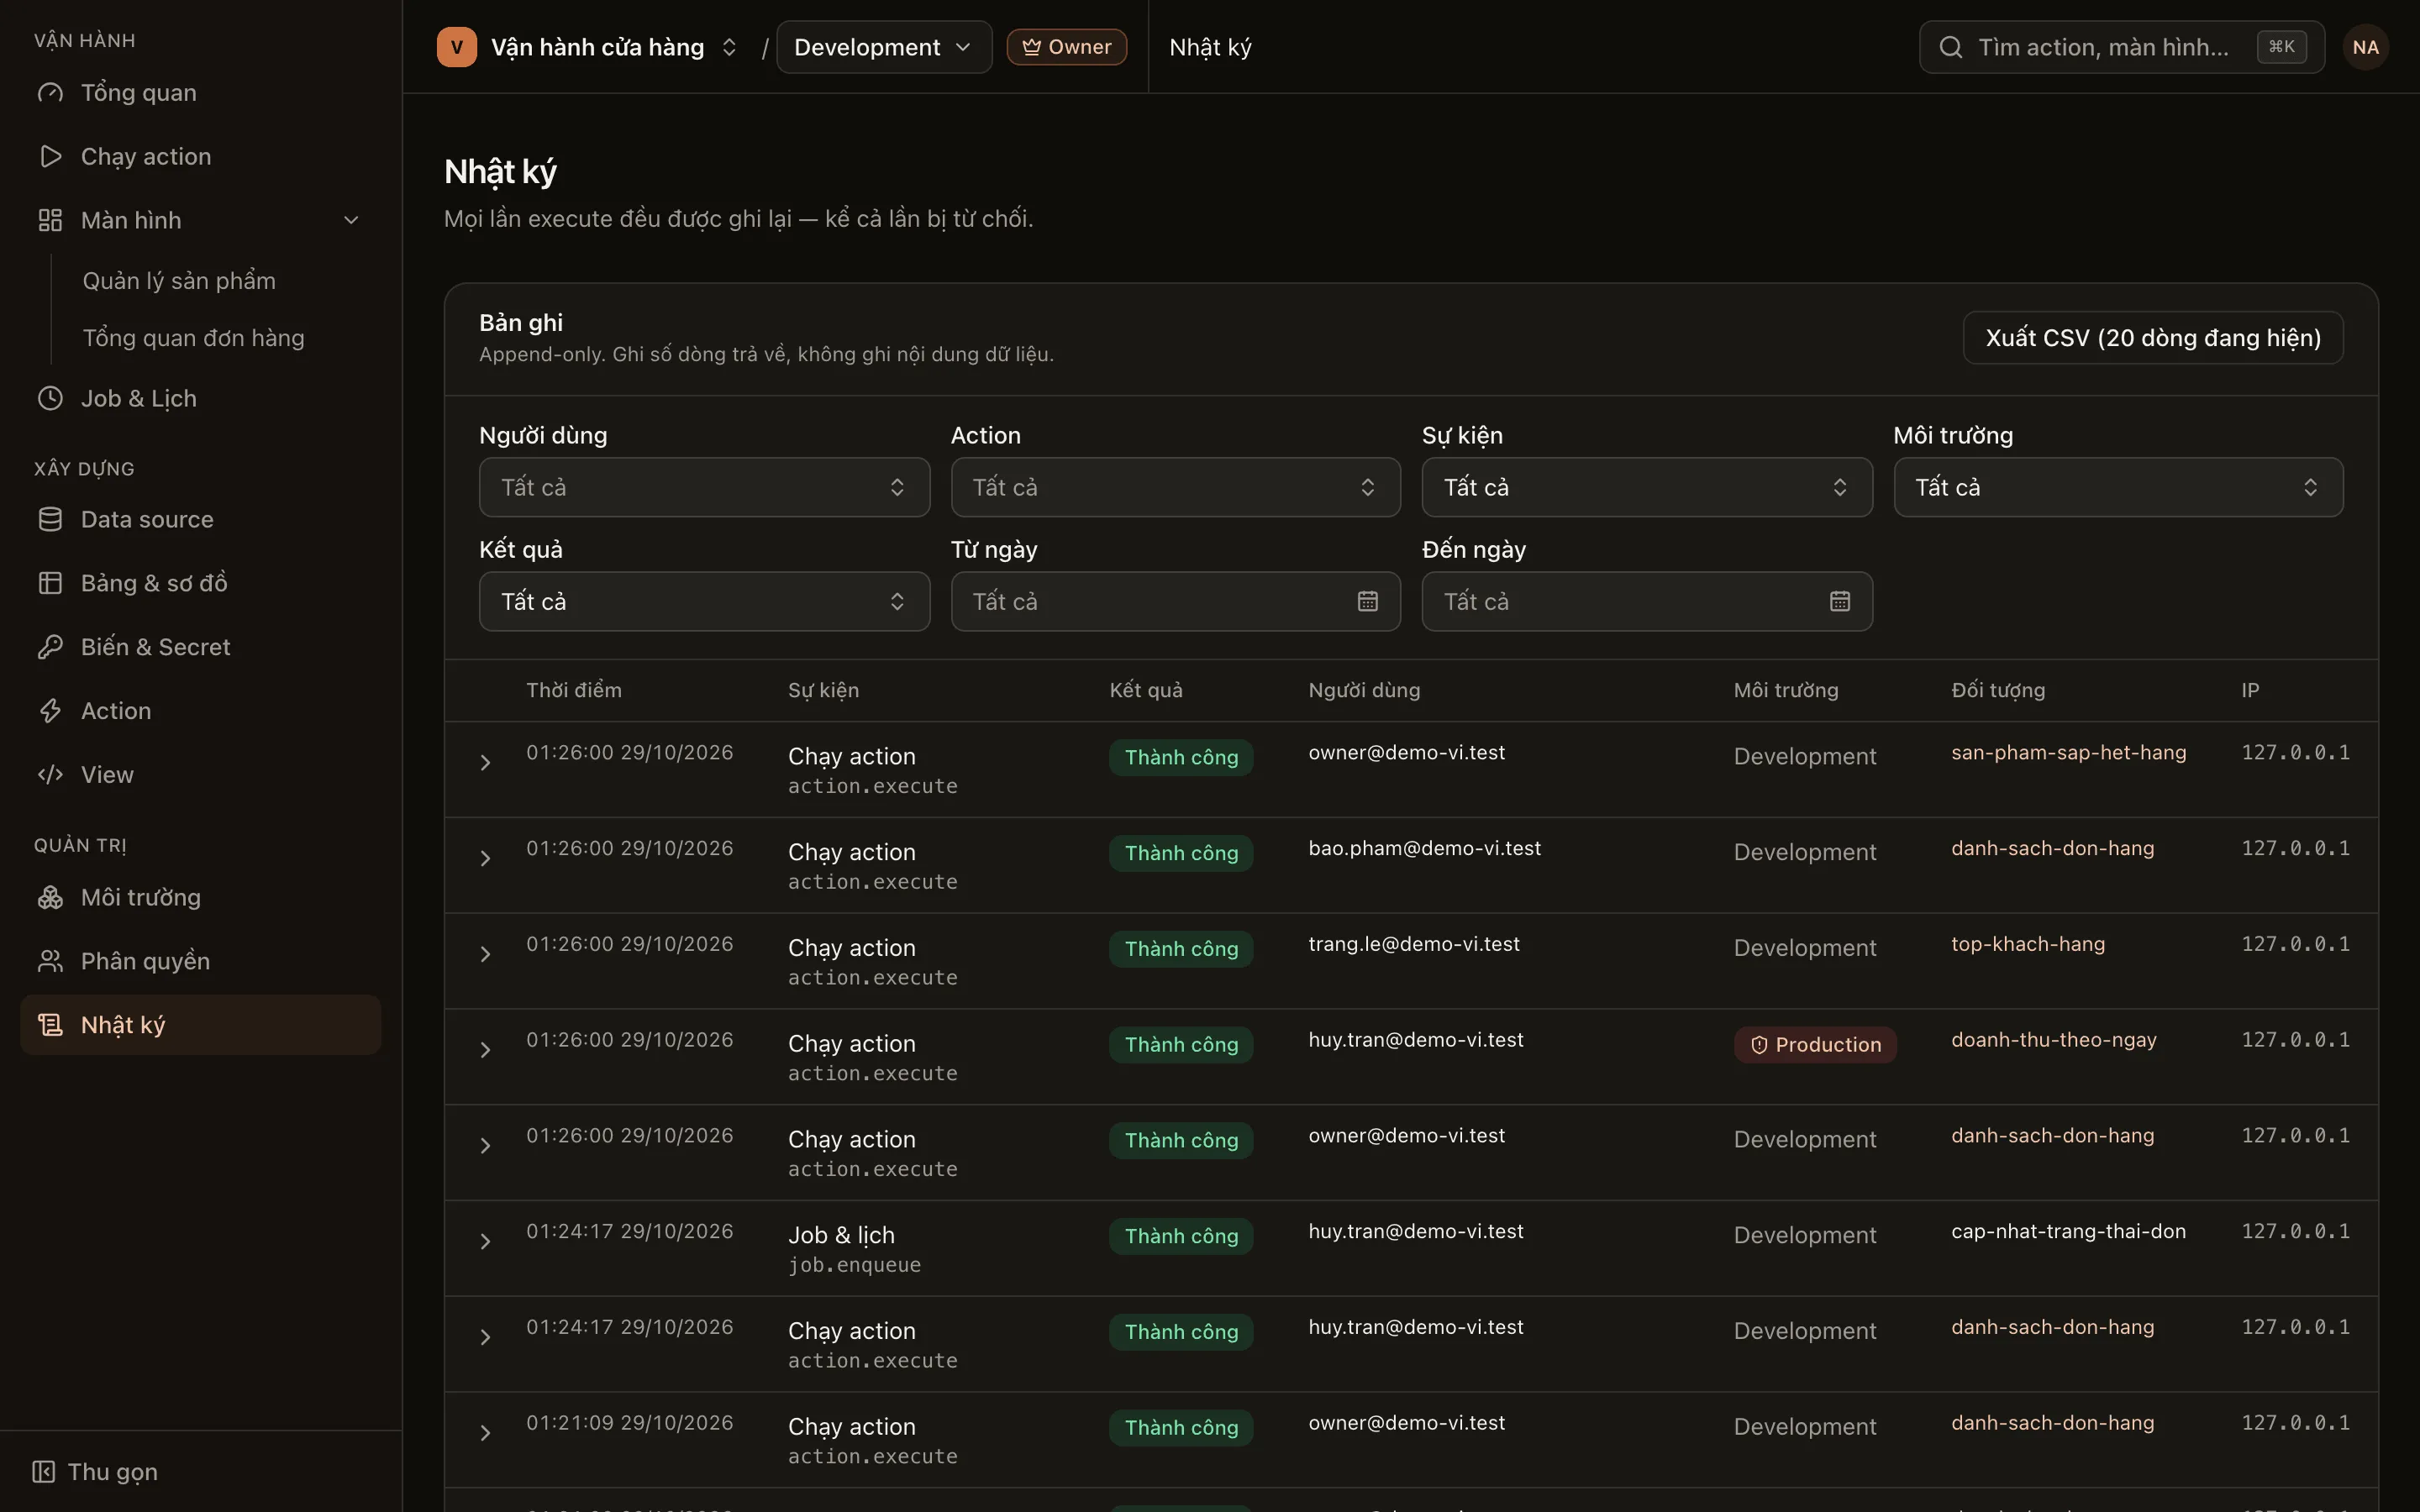
Task: Collapse the Màn hình submenu chevron
Action: click(x=351, y=220)
